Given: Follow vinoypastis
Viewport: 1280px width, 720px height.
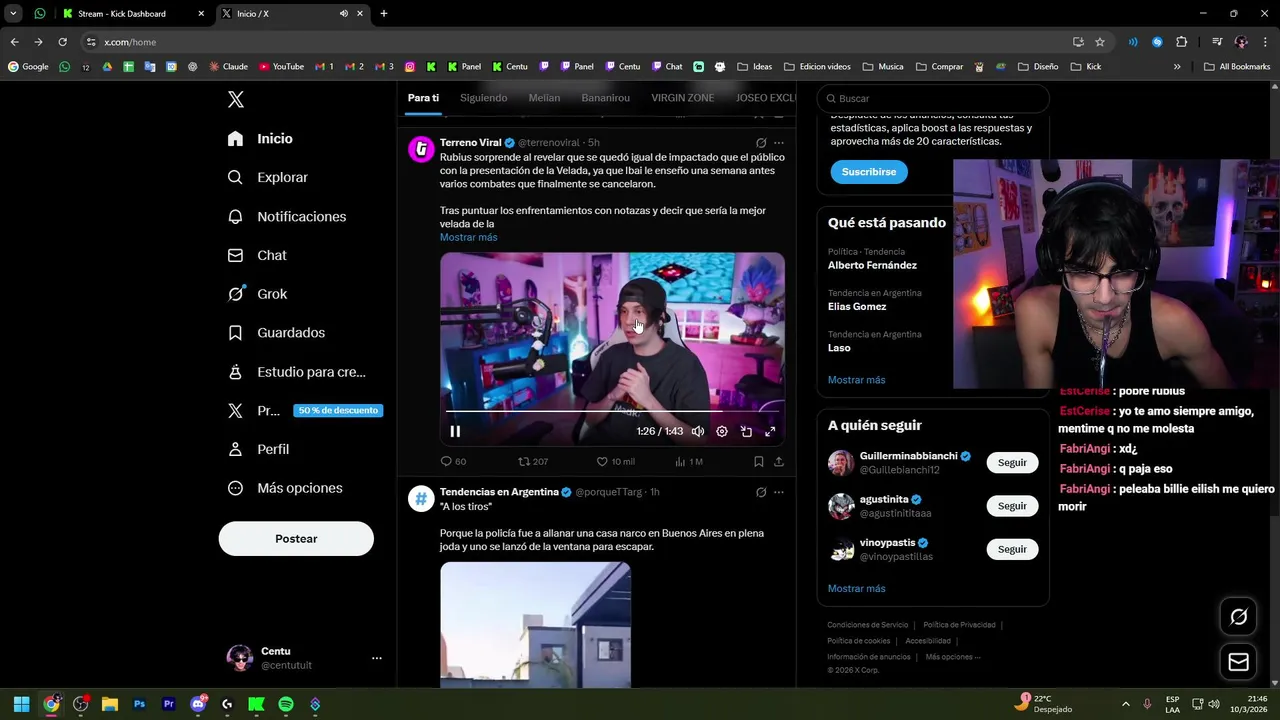Looking at the screenshot, I should click(x=1012, y=549).
